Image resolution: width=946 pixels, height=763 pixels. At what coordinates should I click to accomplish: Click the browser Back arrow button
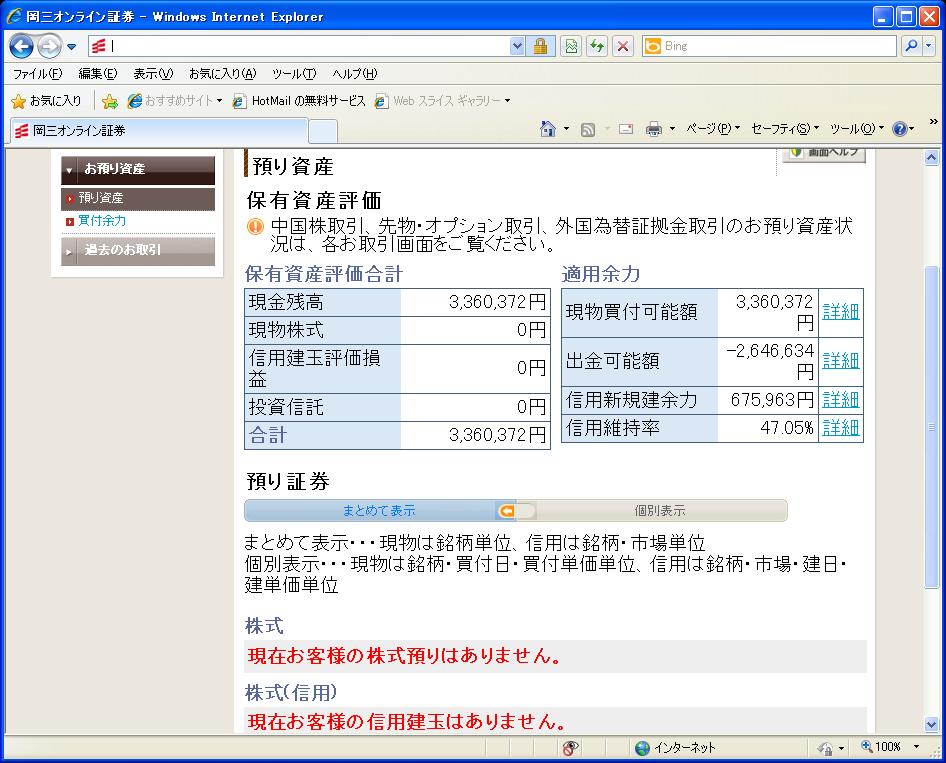pos(22,46)
